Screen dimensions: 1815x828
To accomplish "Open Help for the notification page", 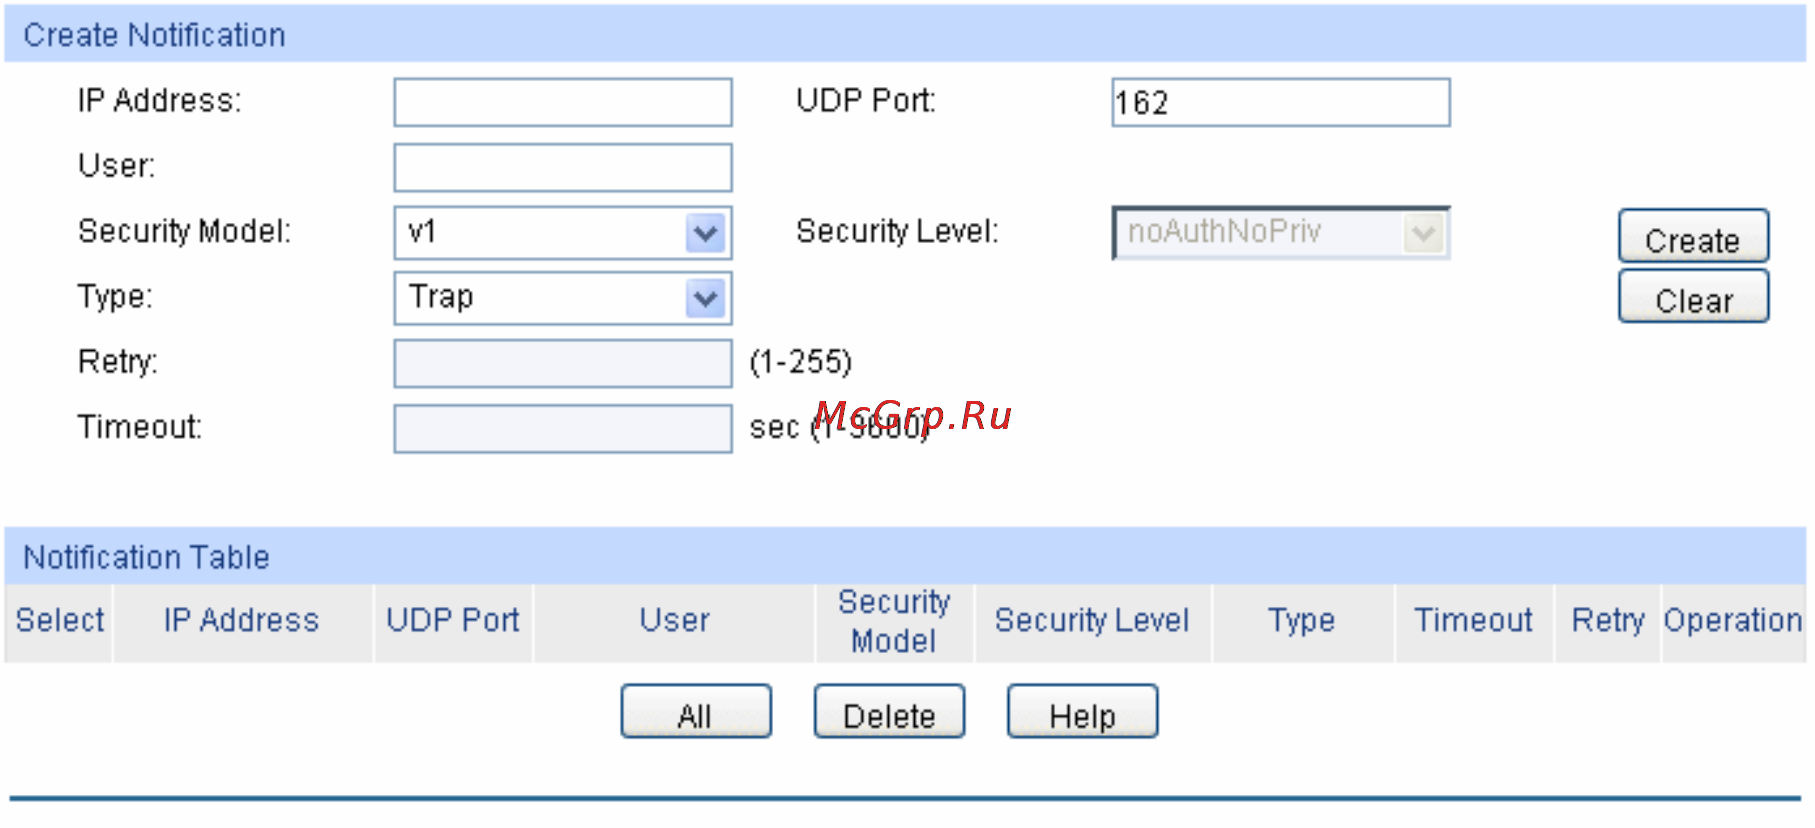I will tap(1082, 712).
